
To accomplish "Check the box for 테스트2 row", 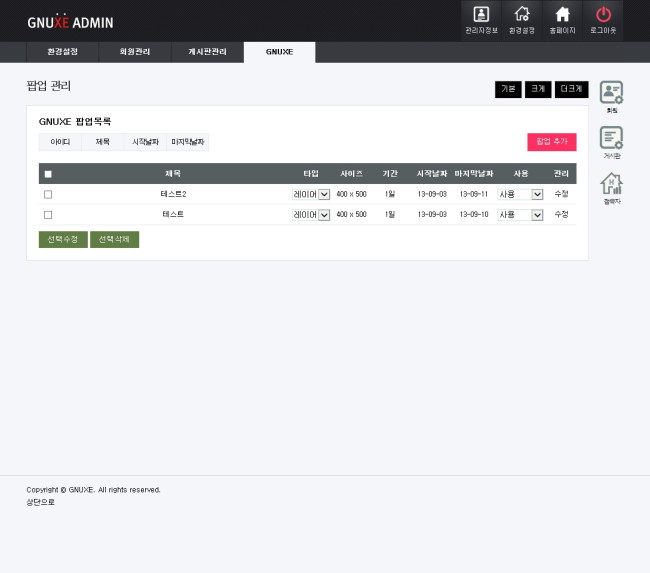I will pyautogui.click(x=48, y=194).
